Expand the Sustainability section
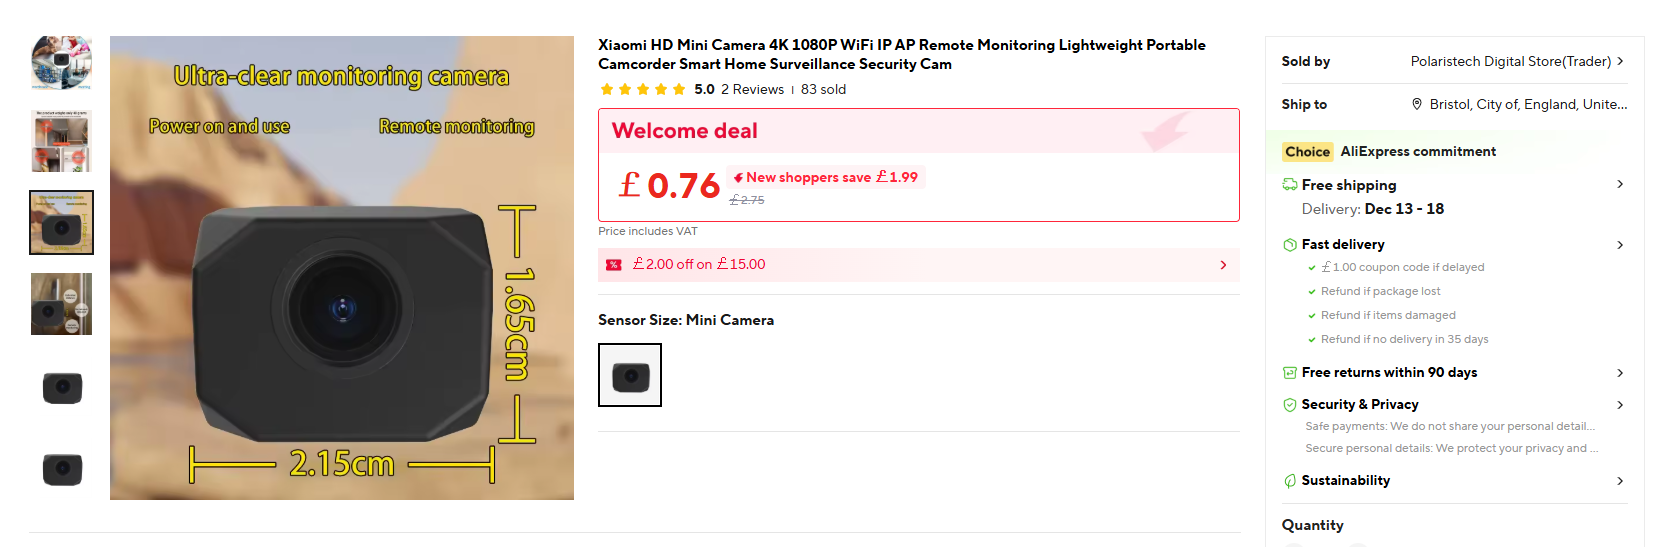This screenshot has height=547, width=1662. [x=1620, y=481]
